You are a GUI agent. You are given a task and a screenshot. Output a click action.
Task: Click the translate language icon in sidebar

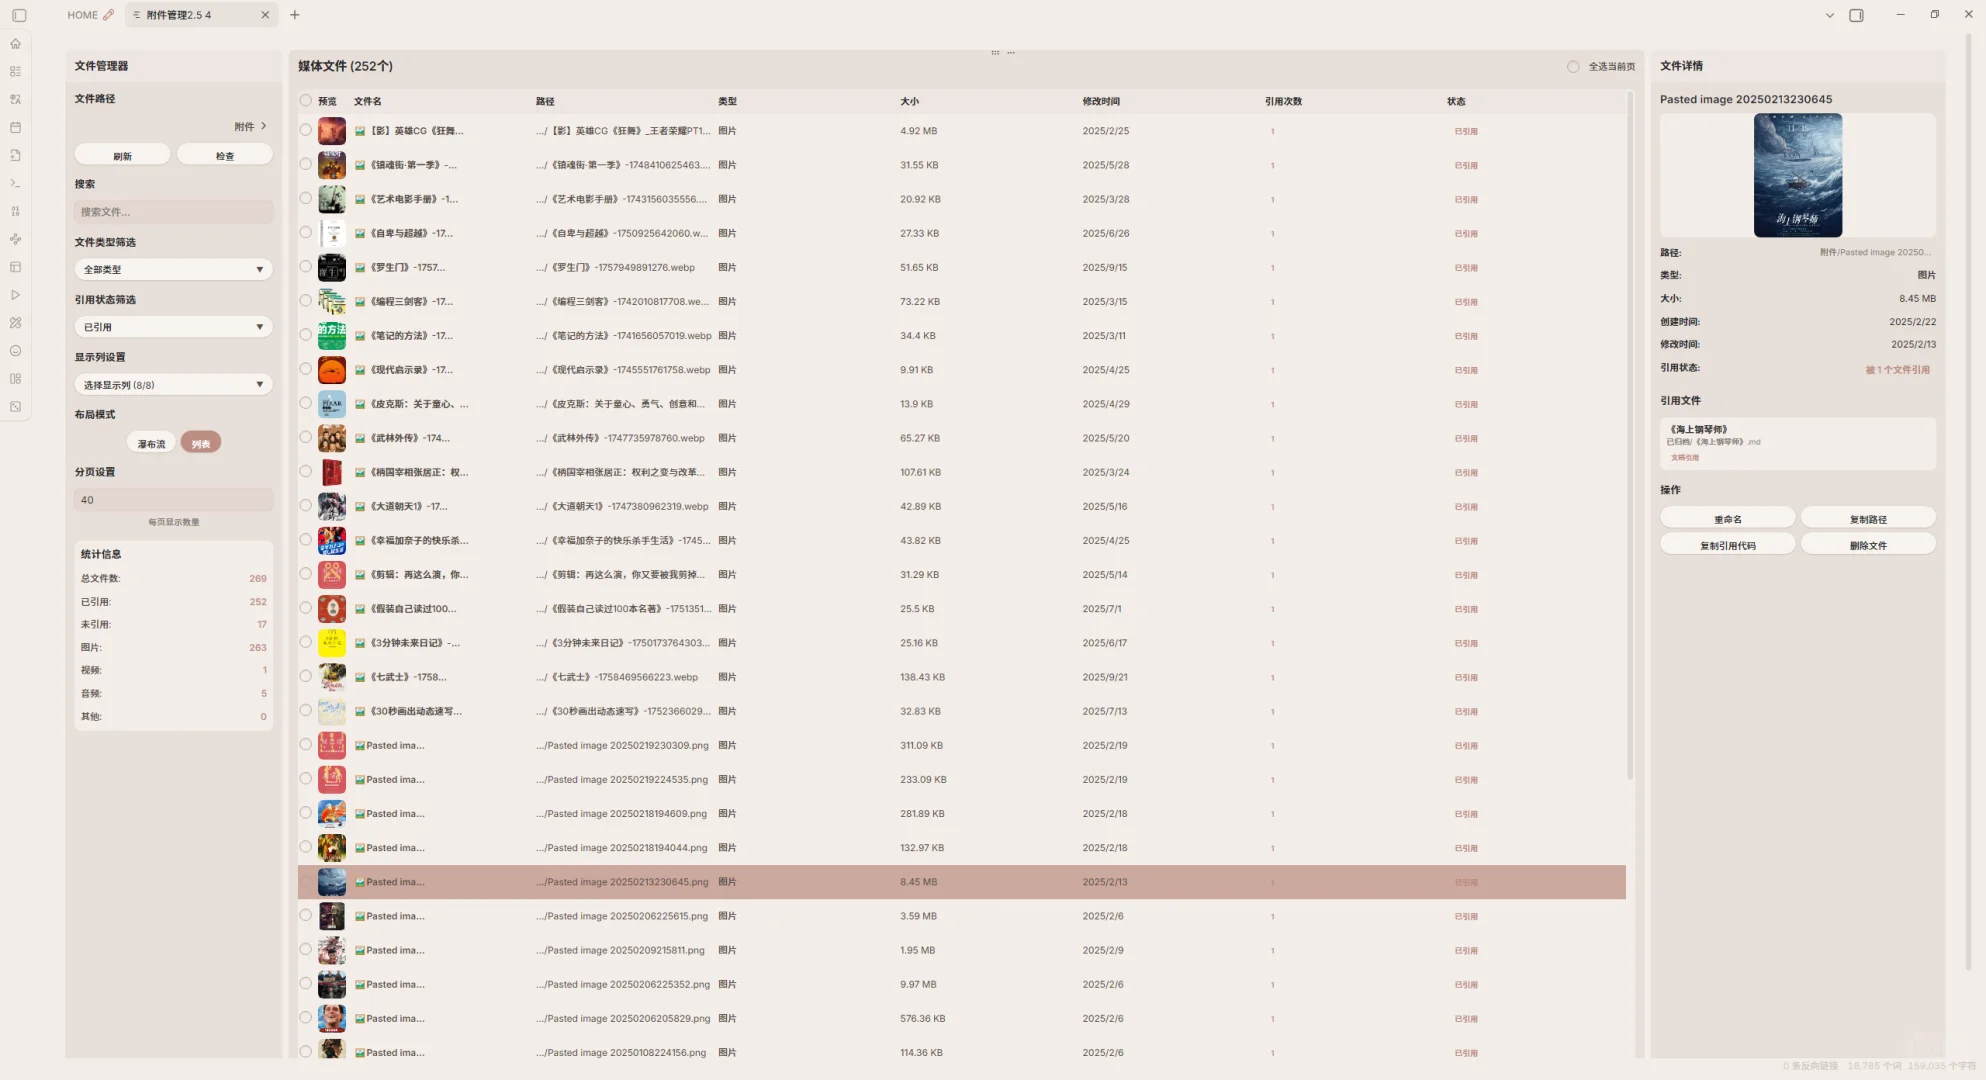pyautogui.click(x=15, y=100)
